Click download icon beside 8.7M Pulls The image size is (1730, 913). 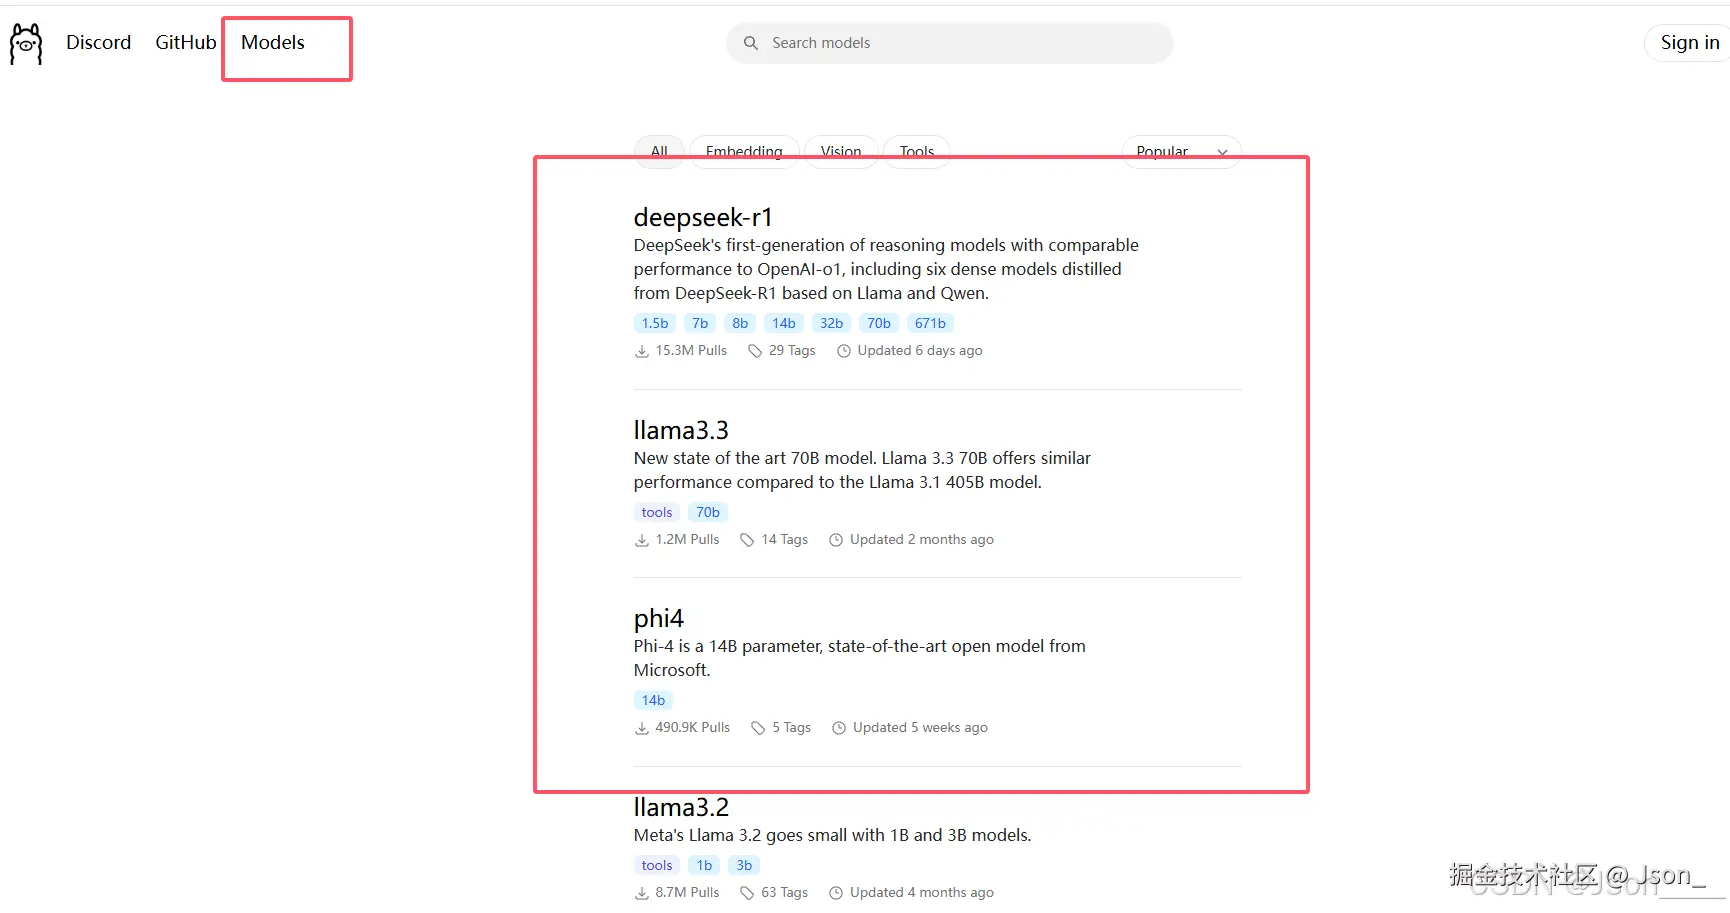pos(642,893)
